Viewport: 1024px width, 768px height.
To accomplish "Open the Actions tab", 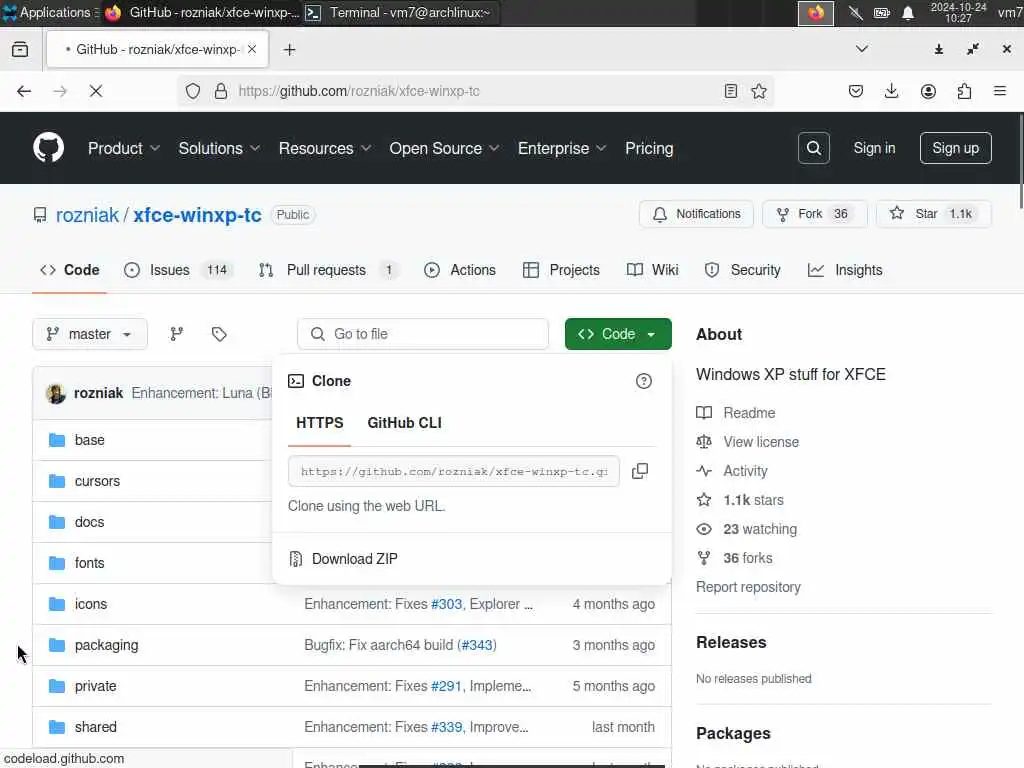I will tap(460, 270).
